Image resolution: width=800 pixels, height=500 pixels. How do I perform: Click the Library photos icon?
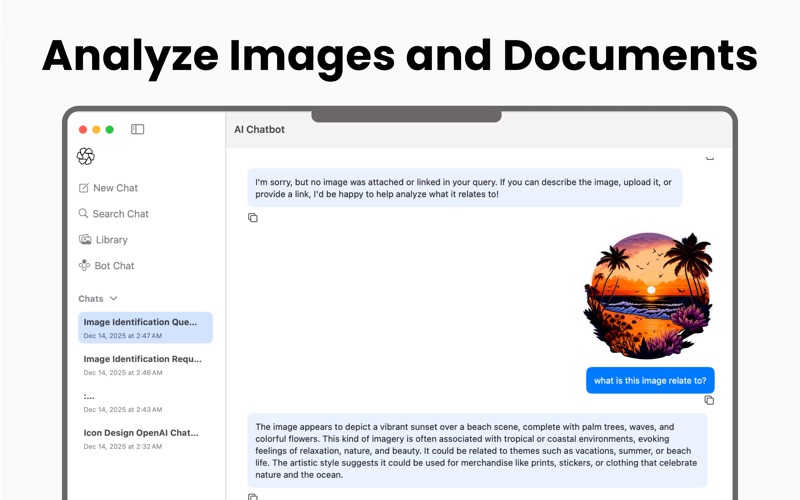click(x=85, y=239)
